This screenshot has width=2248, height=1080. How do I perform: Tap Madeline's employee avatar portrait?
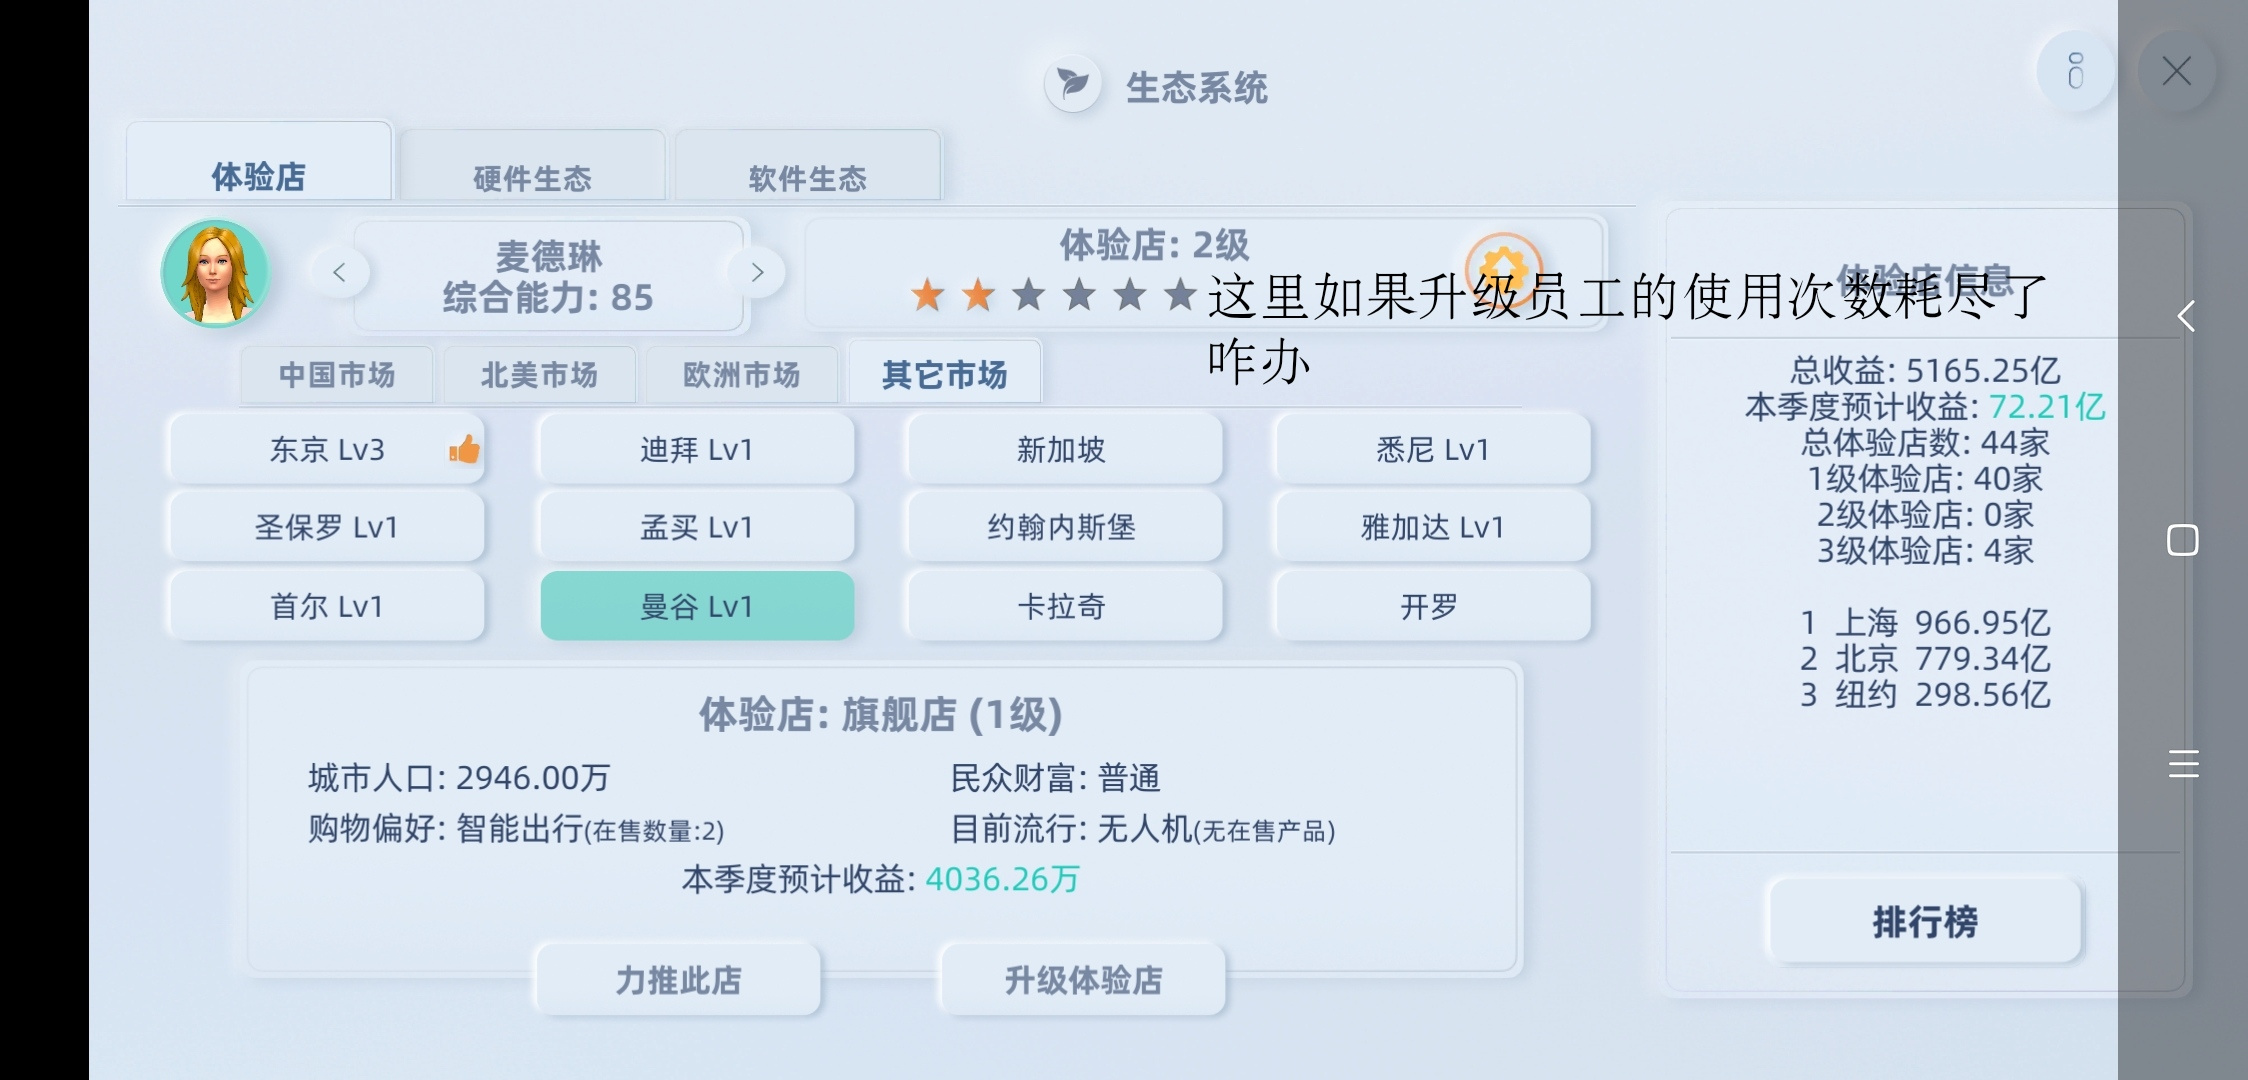pyautogui.click(x=215, y=274)
